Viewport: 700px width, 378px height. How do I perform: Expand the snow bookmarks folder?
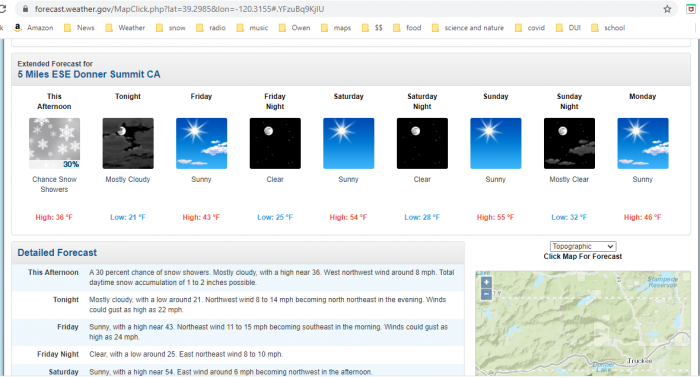171,28
